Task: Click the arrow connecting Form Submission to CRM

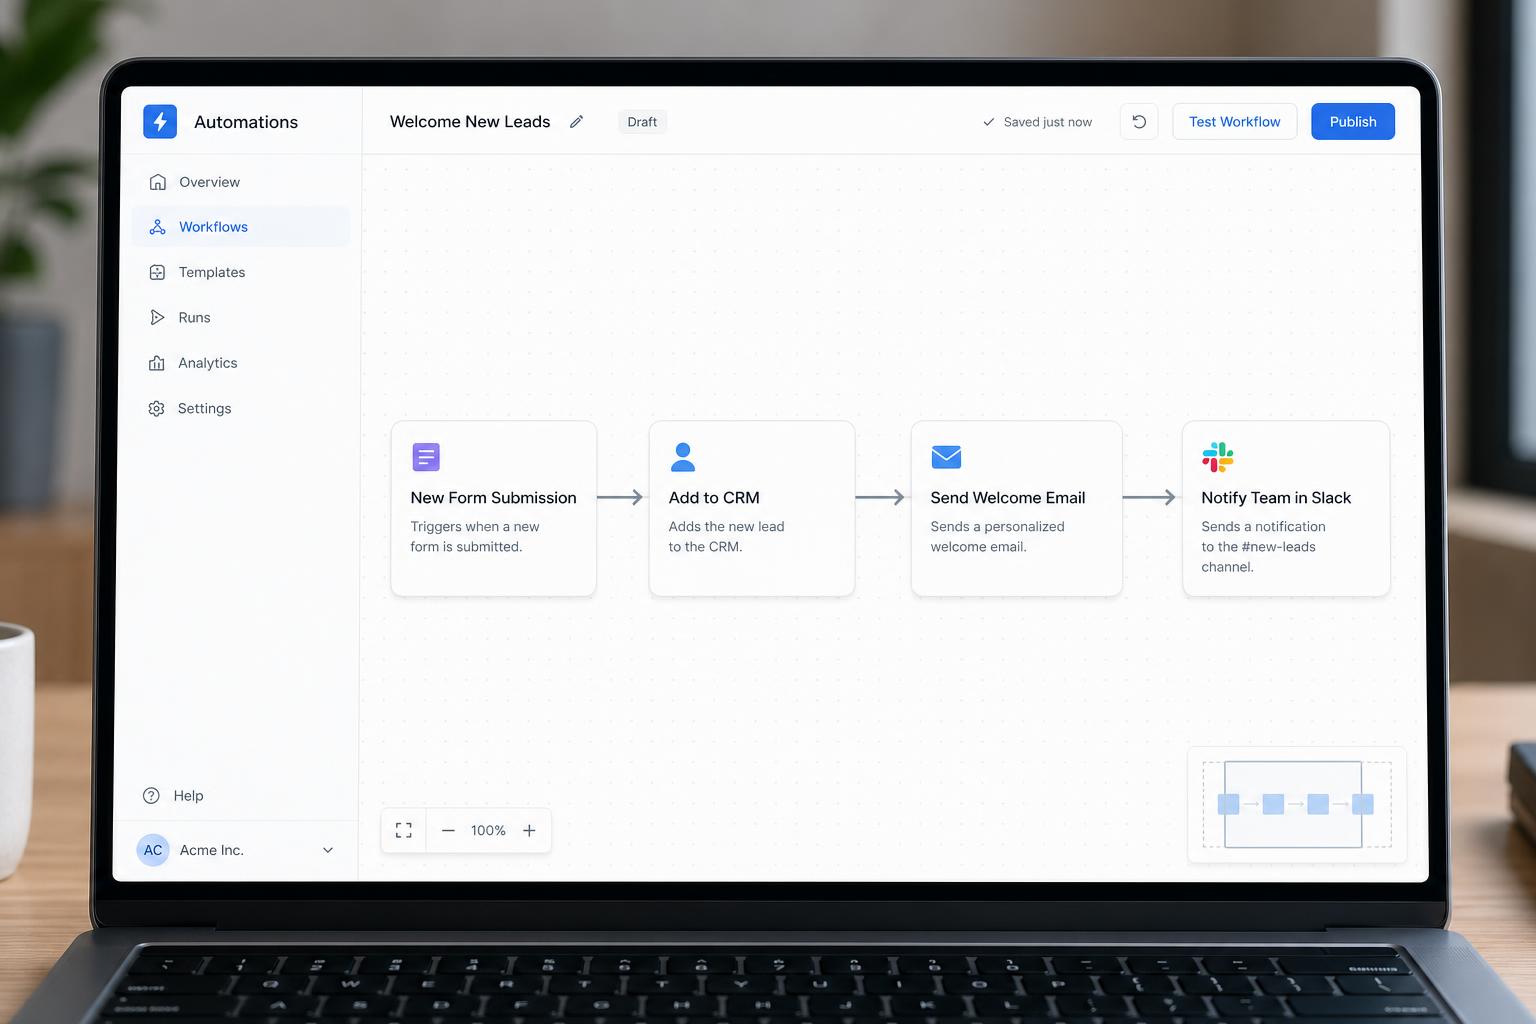Action: click(x=621, y=497)
